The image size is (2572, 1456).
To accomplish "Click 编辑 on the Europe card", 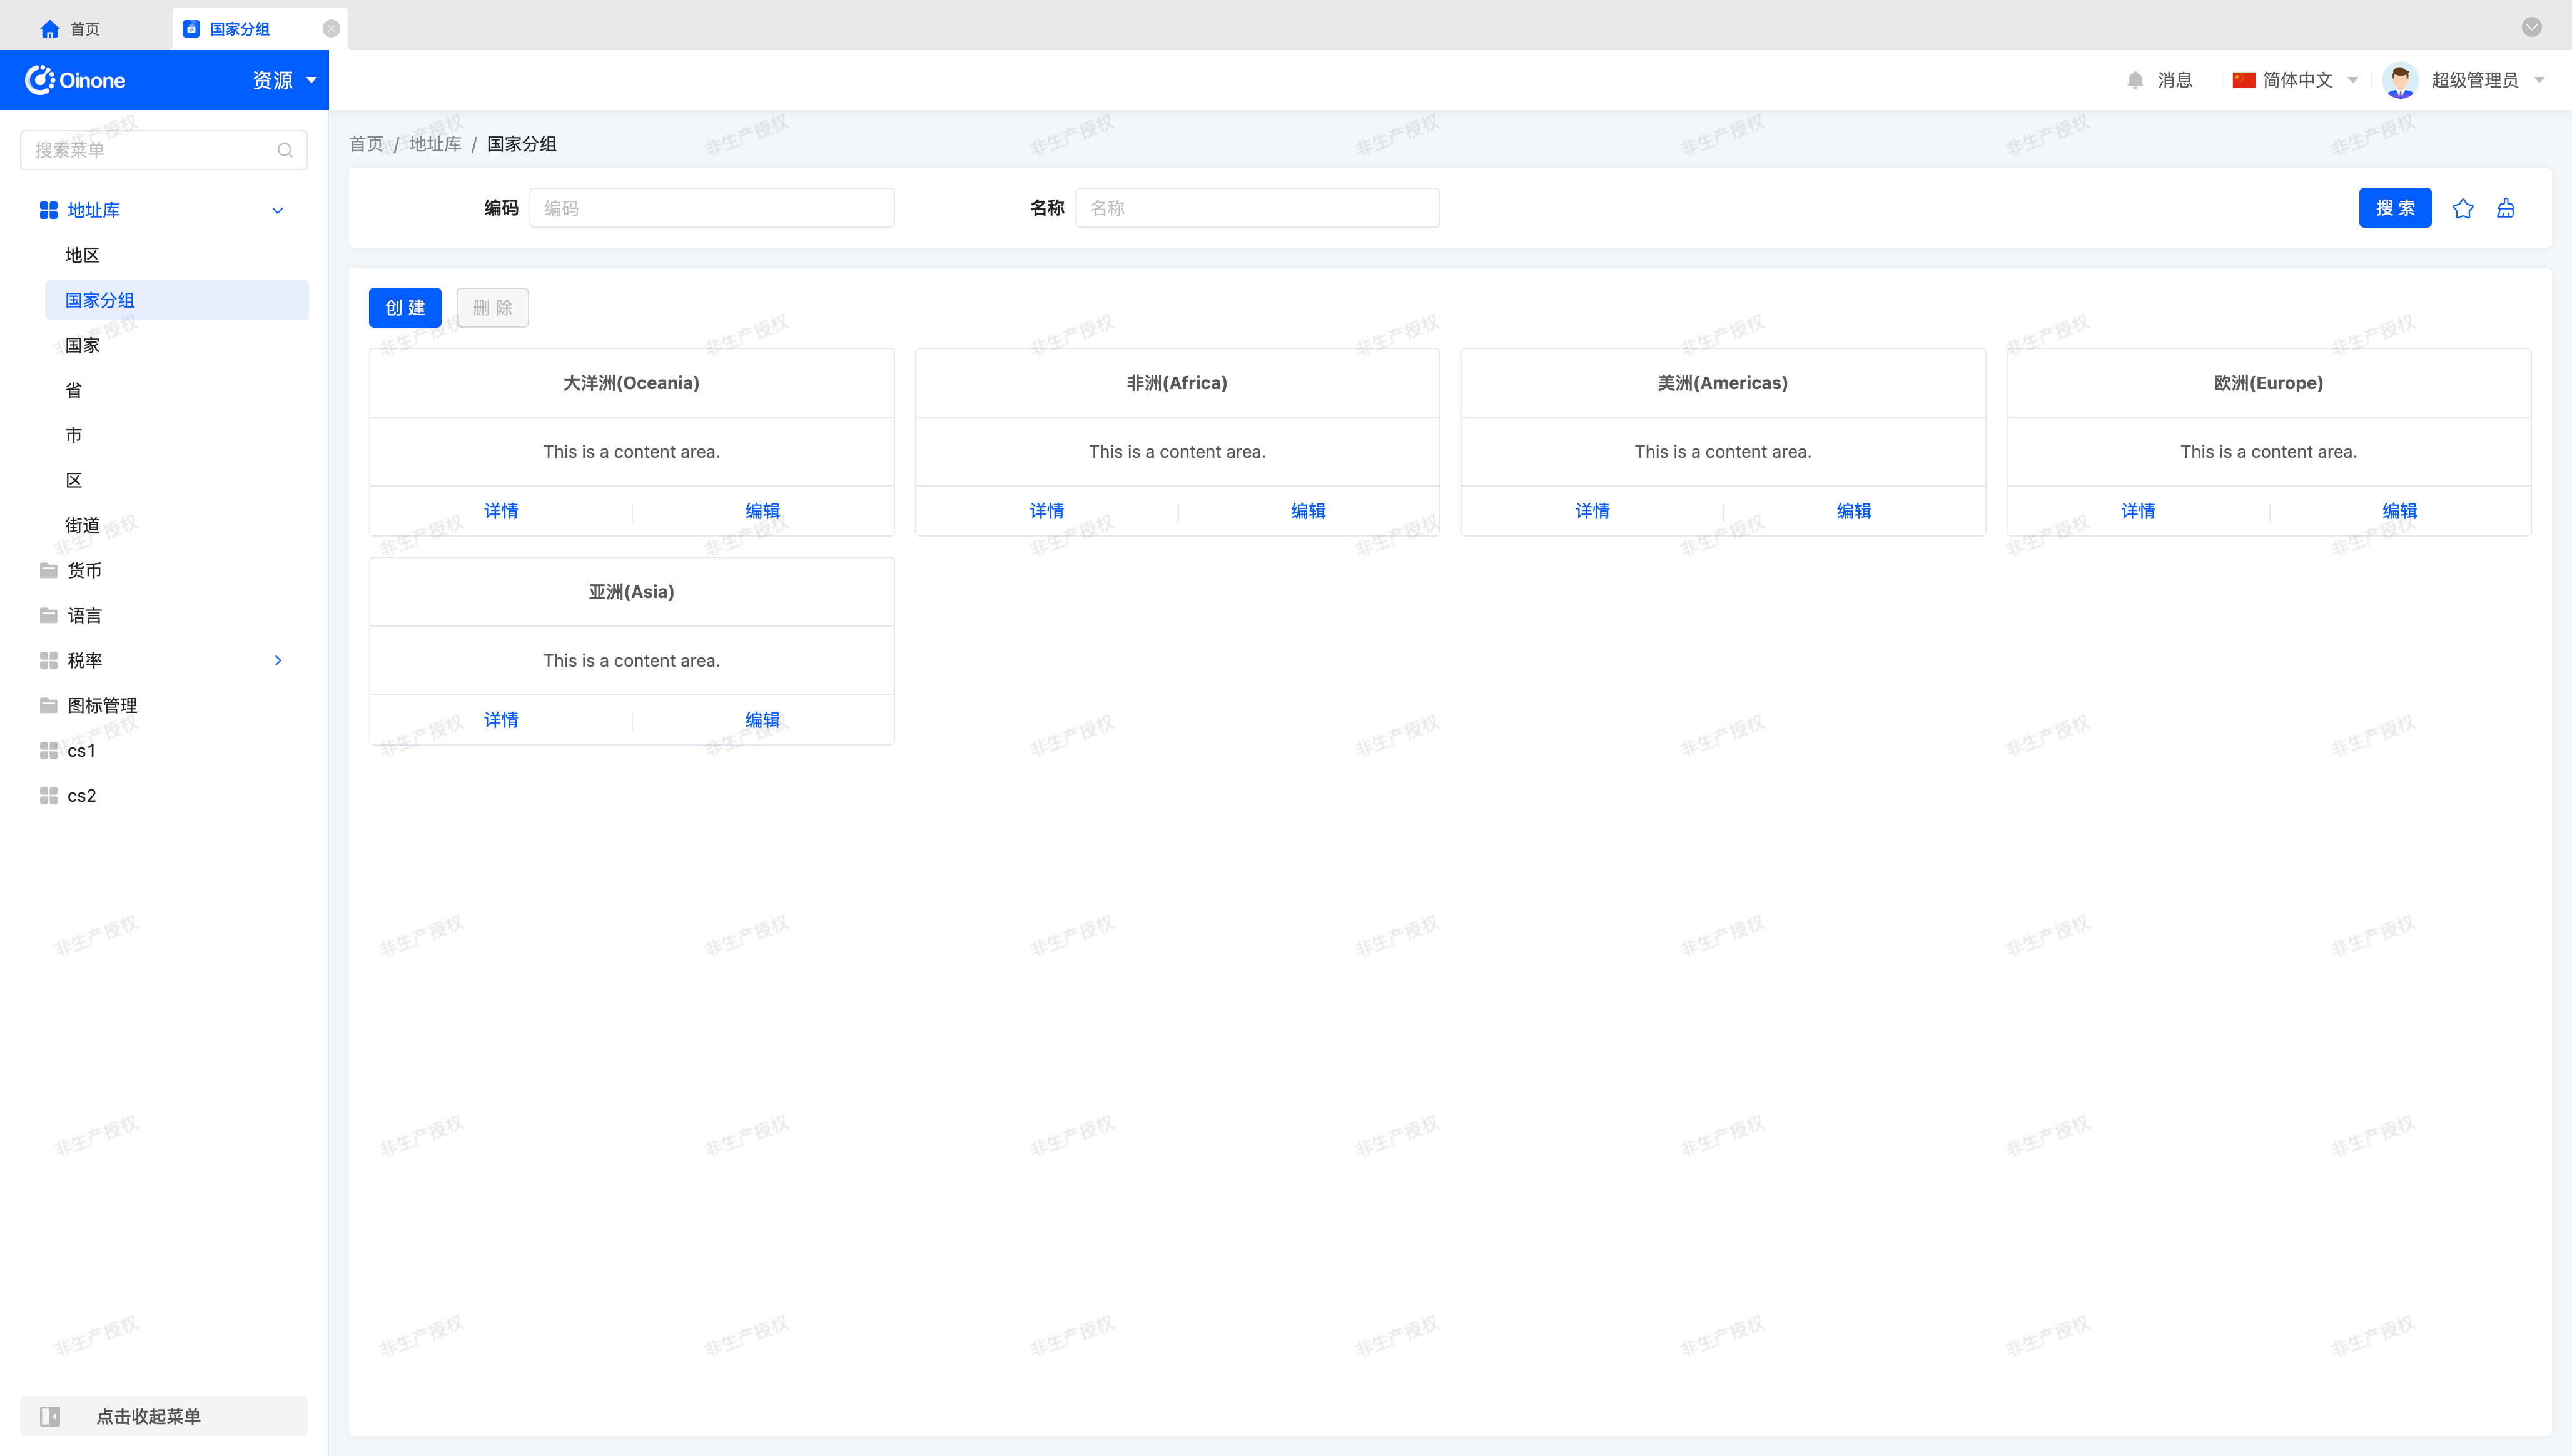I will (x=2399, y=511).
